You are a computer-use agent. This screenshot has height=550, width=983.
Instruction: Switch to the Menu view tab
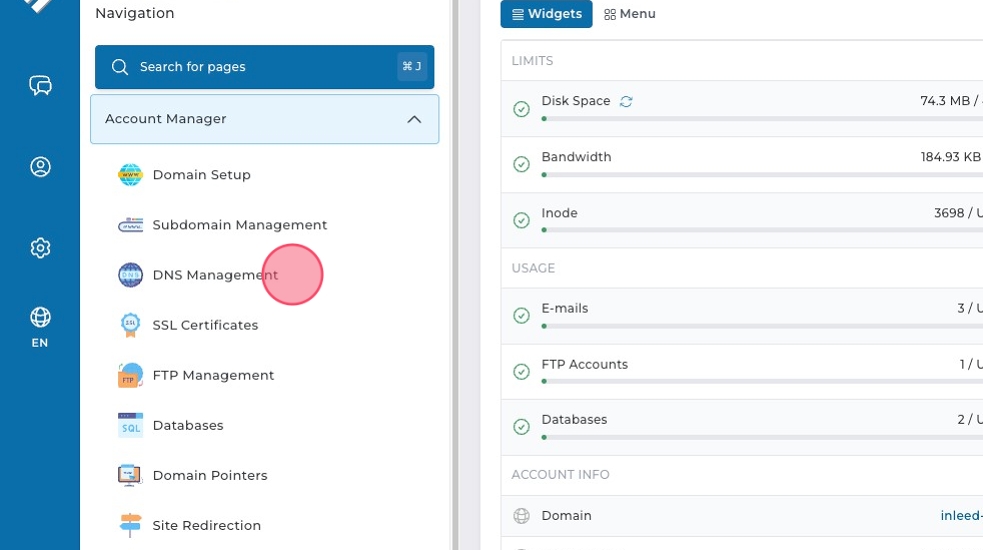coord(629,14)
